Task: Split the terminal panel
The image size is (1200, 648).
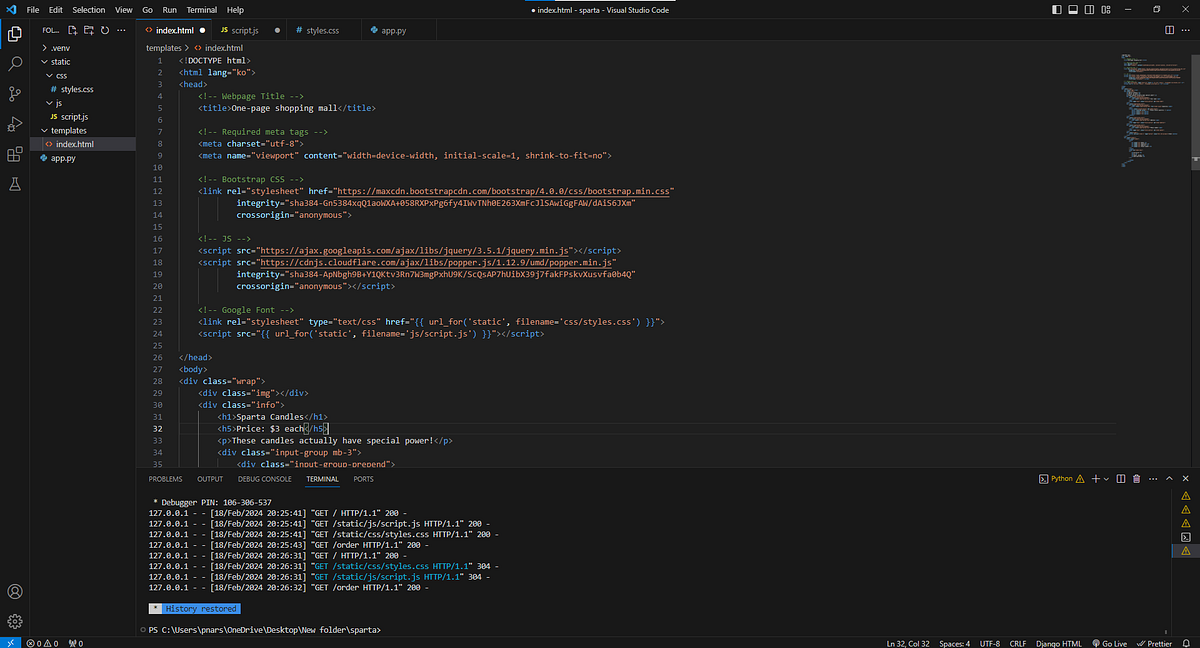Action: [x=1120, y=478]
